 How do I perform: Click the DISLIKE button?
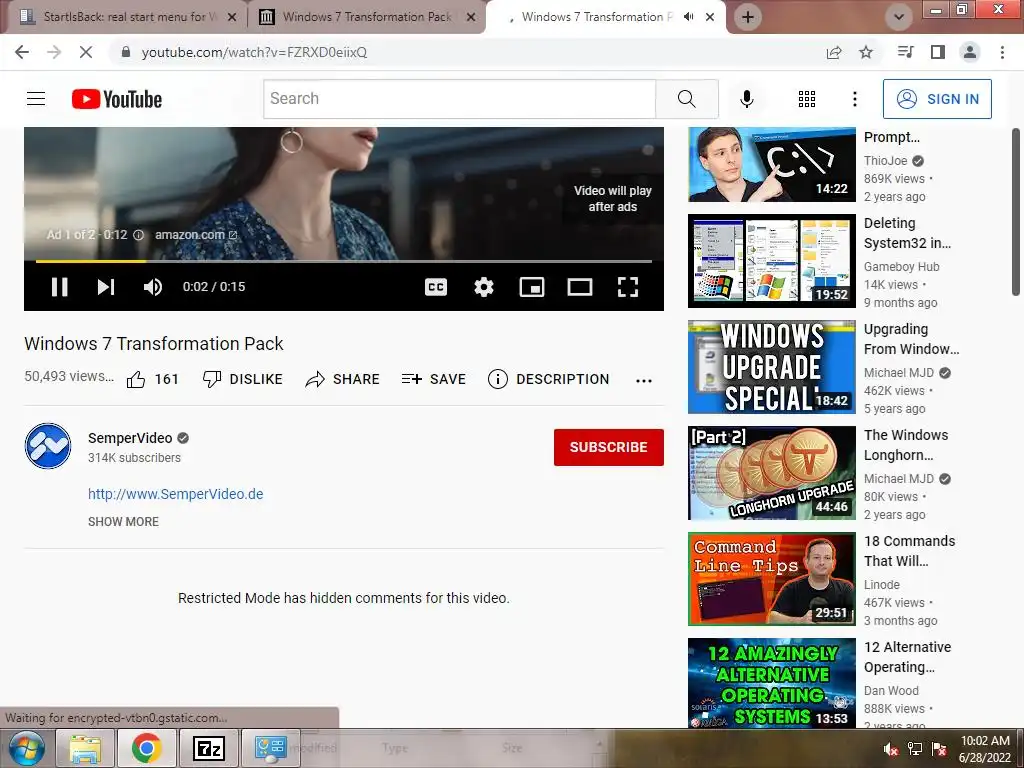(242, 379)
